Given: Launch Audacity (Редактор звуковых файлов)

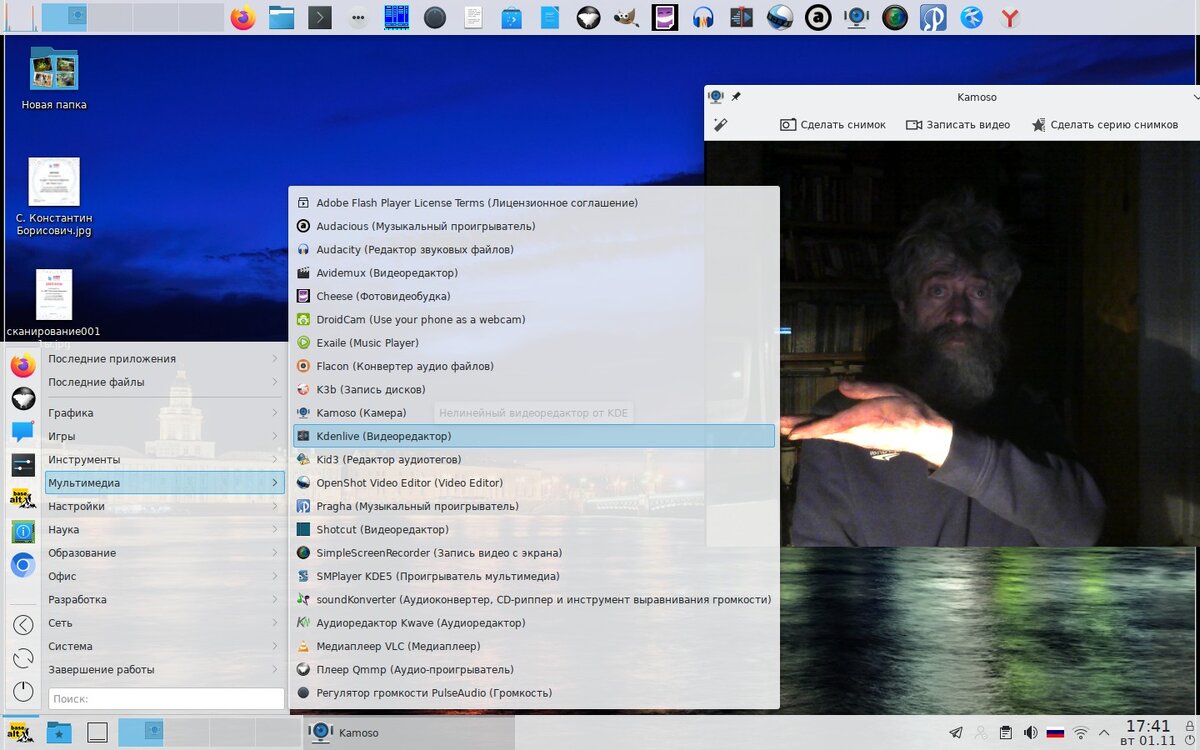Looking at the screenshot, I should (534, 249).
